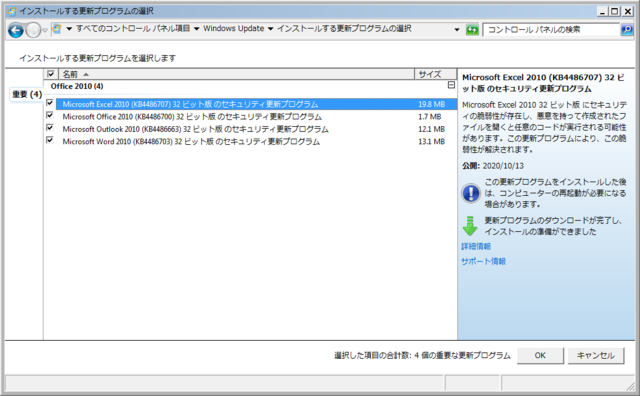
Task: Expand dropdown arrow before インストールする更新プログラムの選択 breadcrumb
Action: pos(270,29)
